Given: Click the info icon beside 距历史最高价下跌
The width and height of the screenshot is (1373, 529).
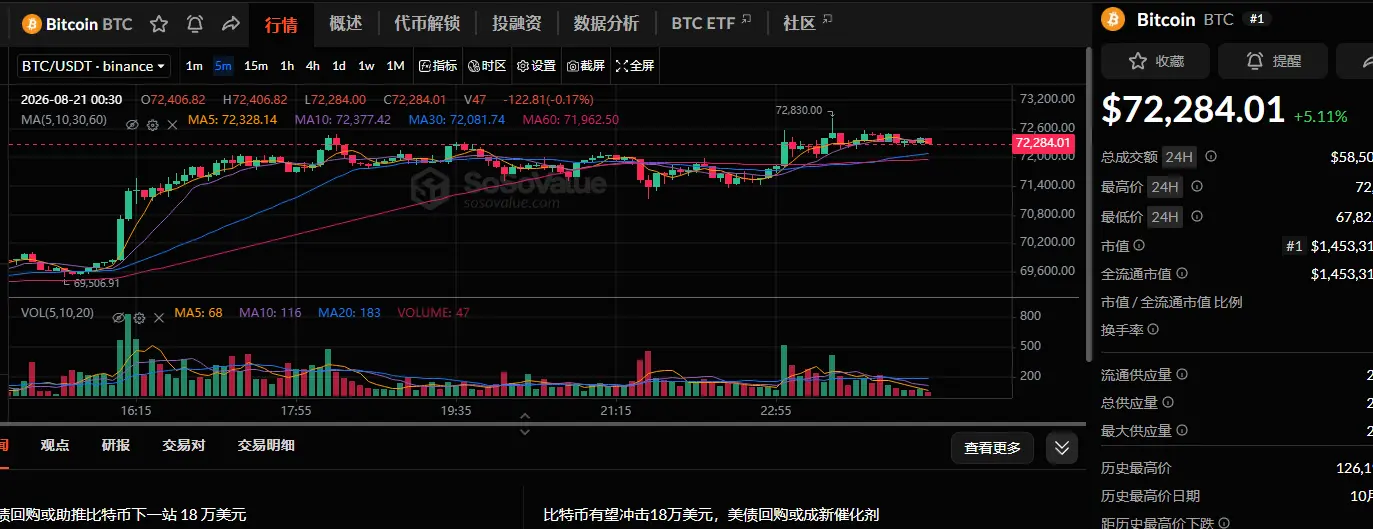Looking at the screenshot, I should (1225, 523).
